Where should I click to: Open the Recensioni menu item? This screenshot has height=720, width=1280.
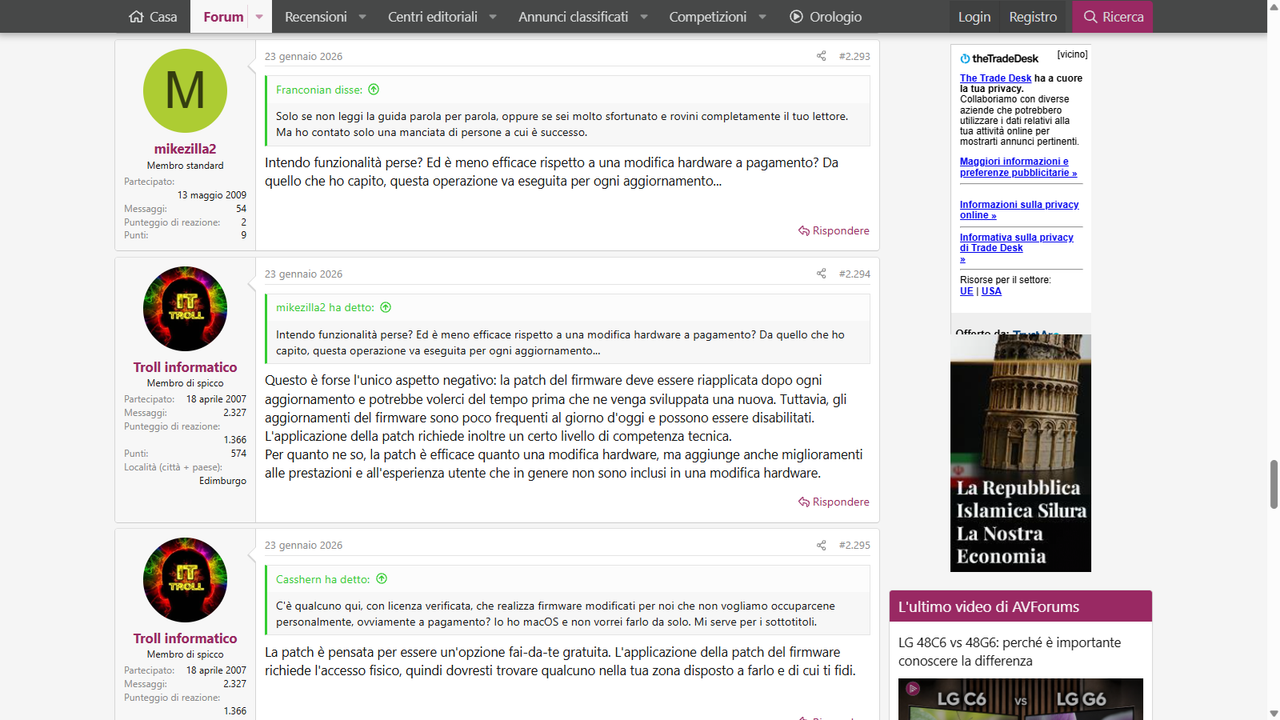(x=316, y=17)
